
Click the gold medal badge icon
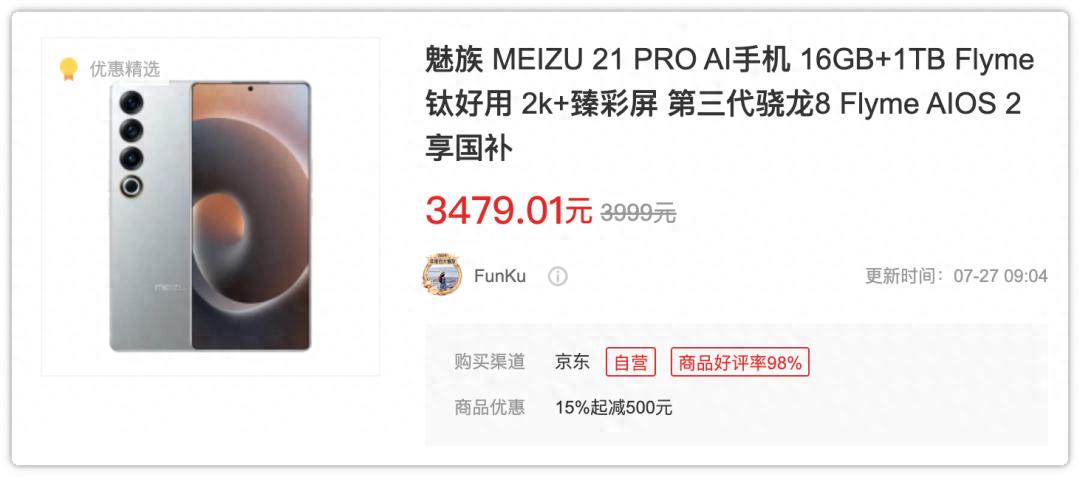[68, 69]
